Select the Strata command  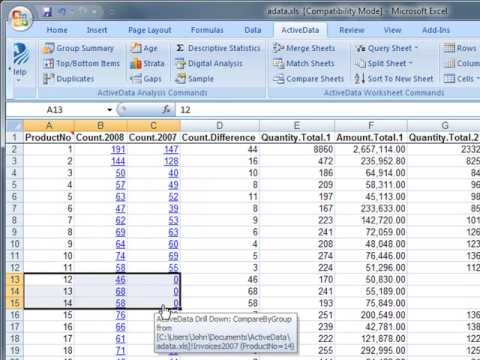[x=147, y=63]
